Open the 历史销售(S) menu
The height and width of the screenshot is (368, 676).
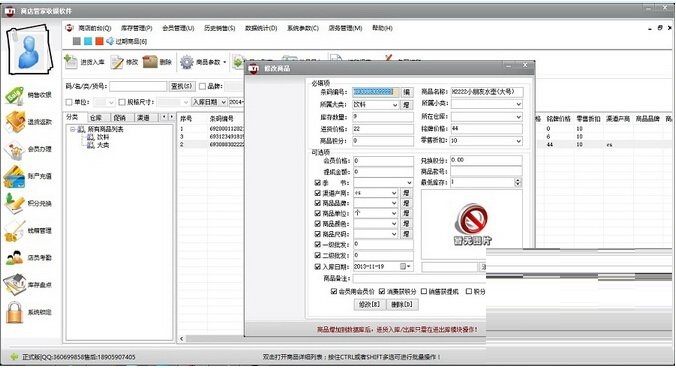coord(219,28)
